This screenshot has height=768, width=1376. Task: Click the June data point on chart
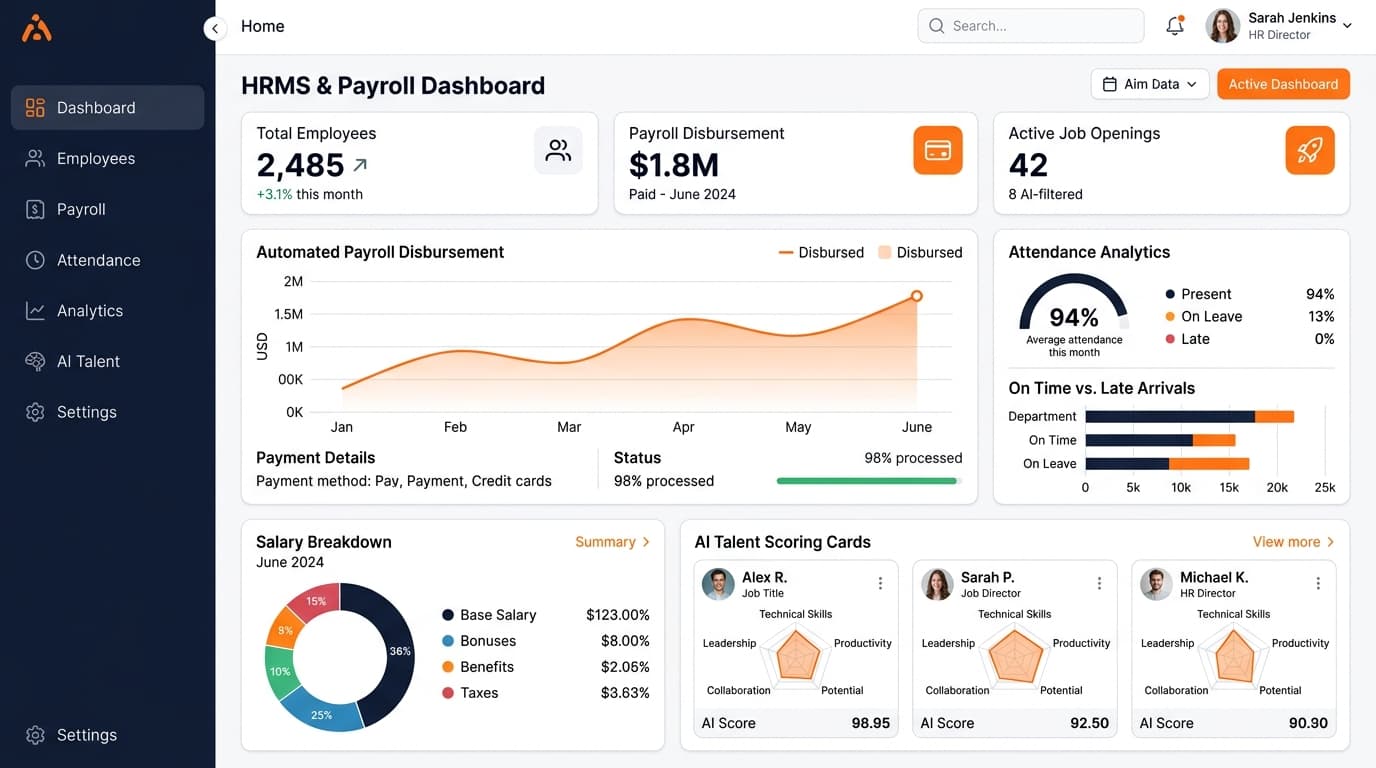pos(917,296)
